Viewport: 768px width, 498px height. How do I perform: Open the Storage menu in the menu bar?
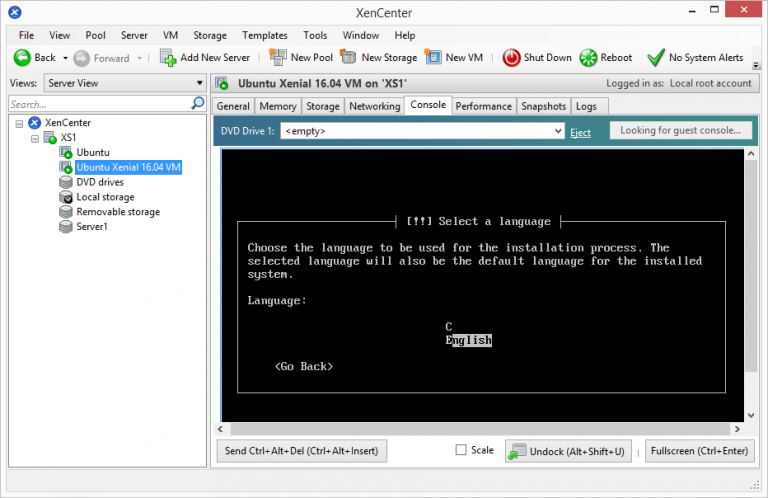coord(210,35)
